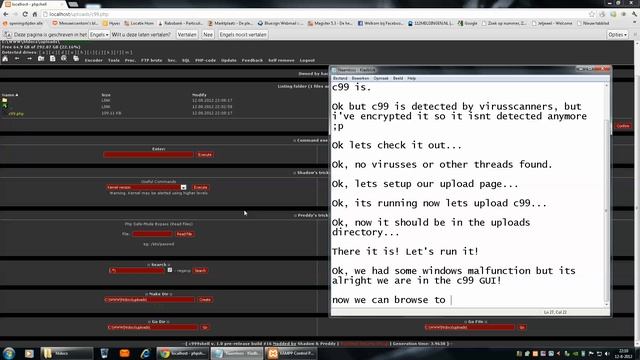Toggle the regexp checkbox in Search

(x=170, y=270)
